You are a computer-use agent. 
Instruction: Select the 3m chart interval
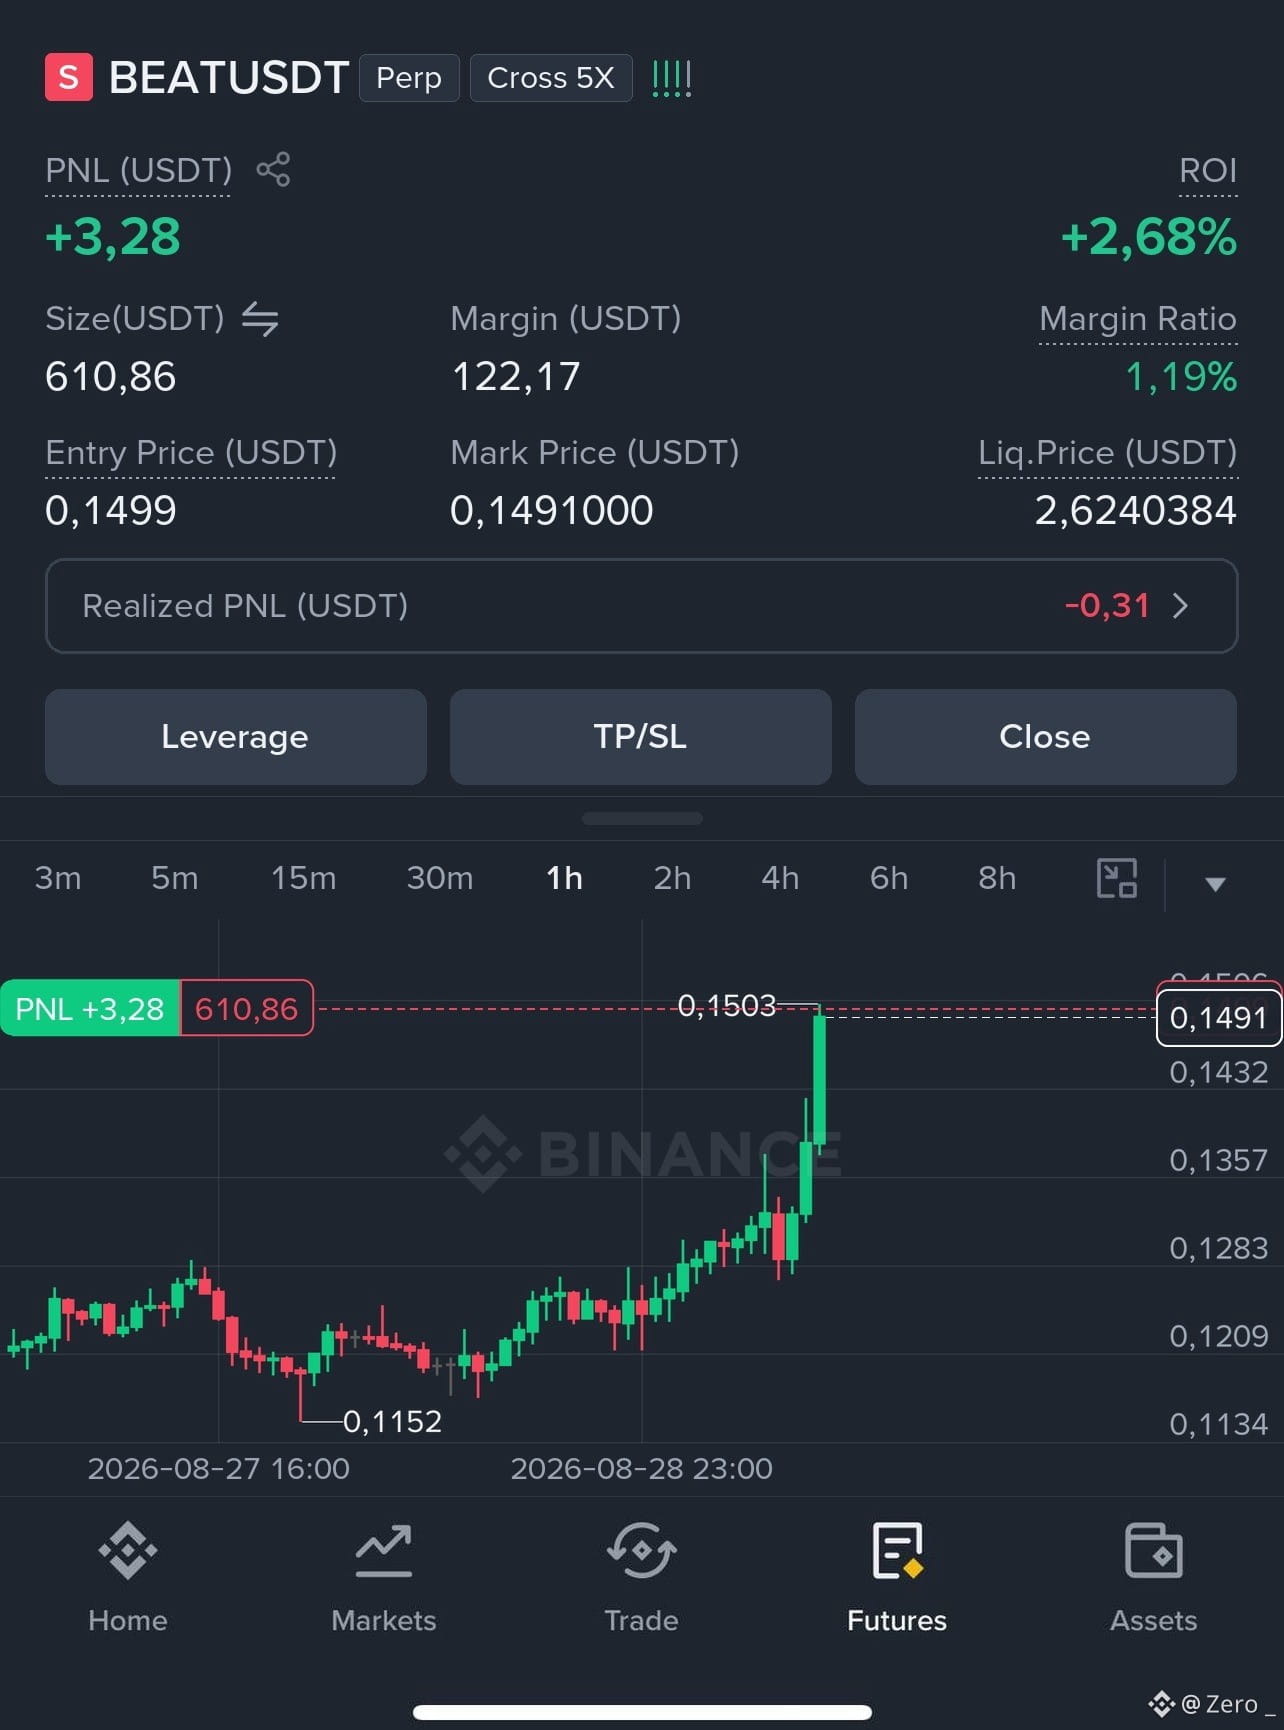(x=58, y=878)
